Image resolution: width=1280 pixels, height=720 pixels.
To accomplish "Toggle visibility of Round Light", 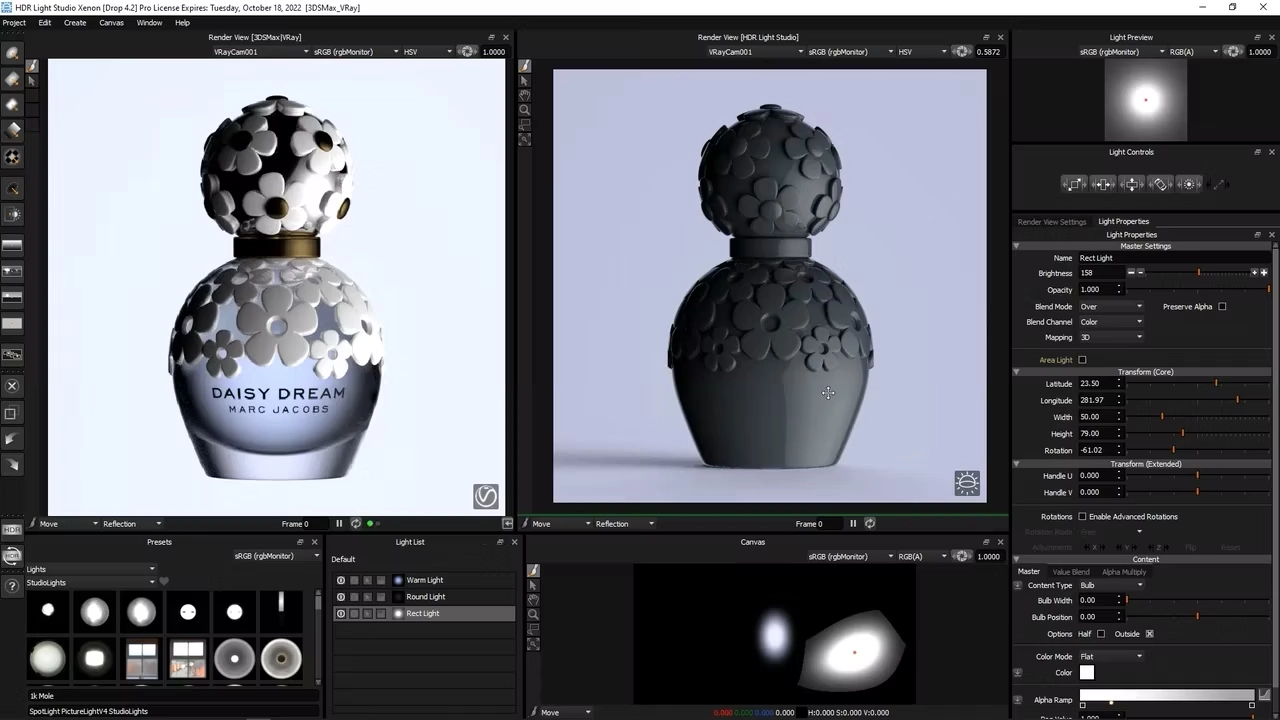I will pyautogui.click(x=341, y=597).
